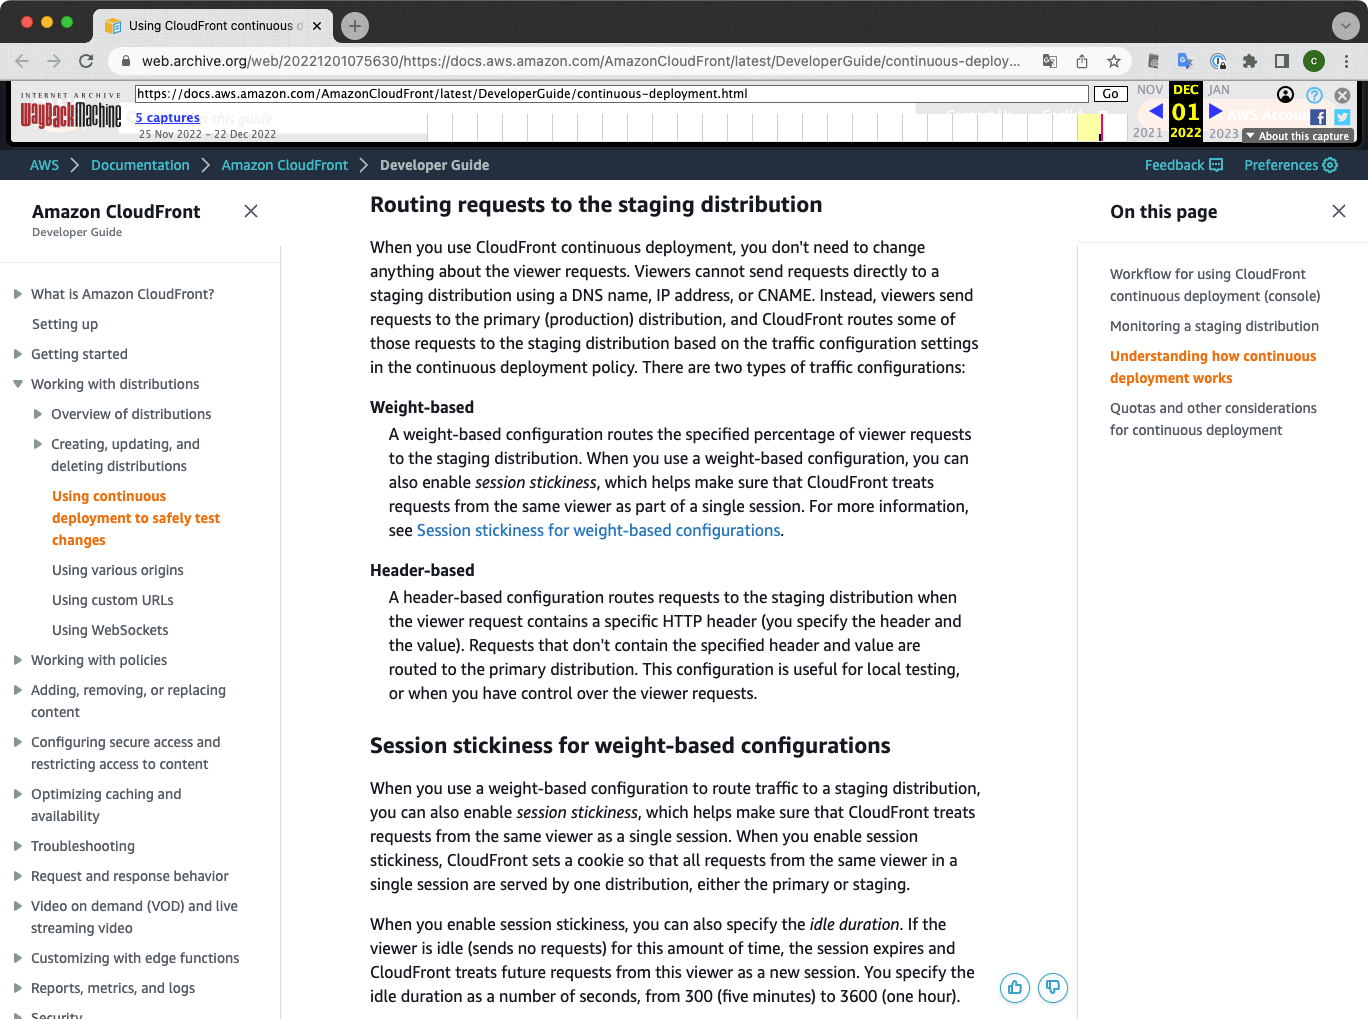Click the thumbs down feedback icon
Screen dimensions: 1368x1019
pyautogui.click(x=1053, y=988)
